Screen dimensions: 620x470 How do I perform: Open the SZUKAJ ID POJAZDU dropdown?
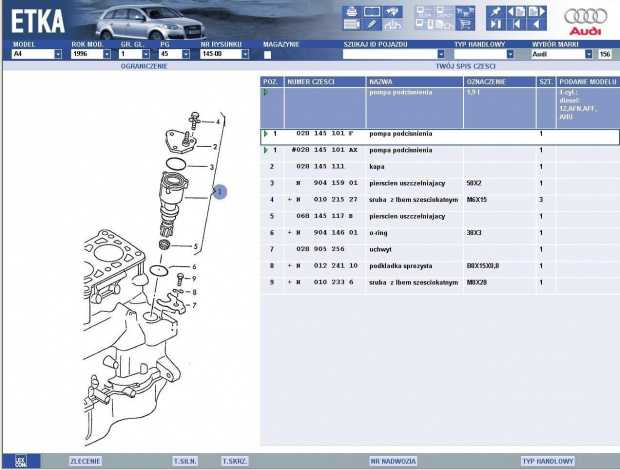click(x=441, y=54)
